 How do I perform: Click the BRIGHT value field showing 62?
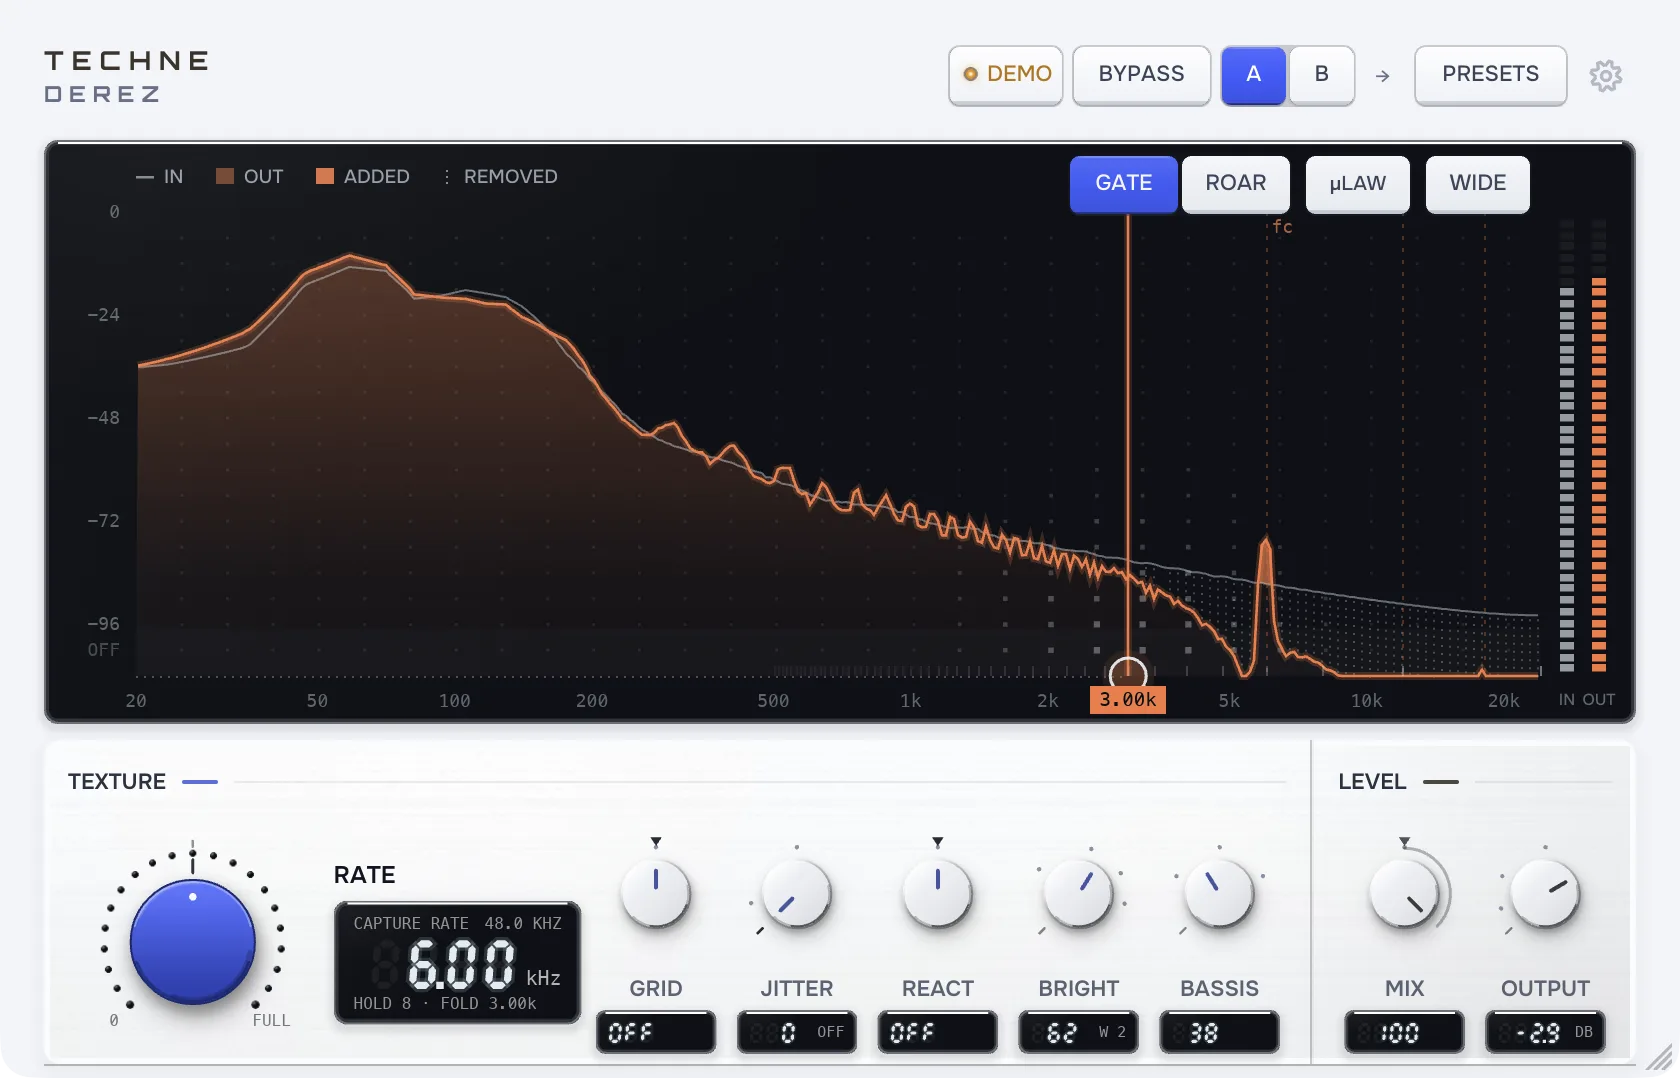point(1079,1032)
